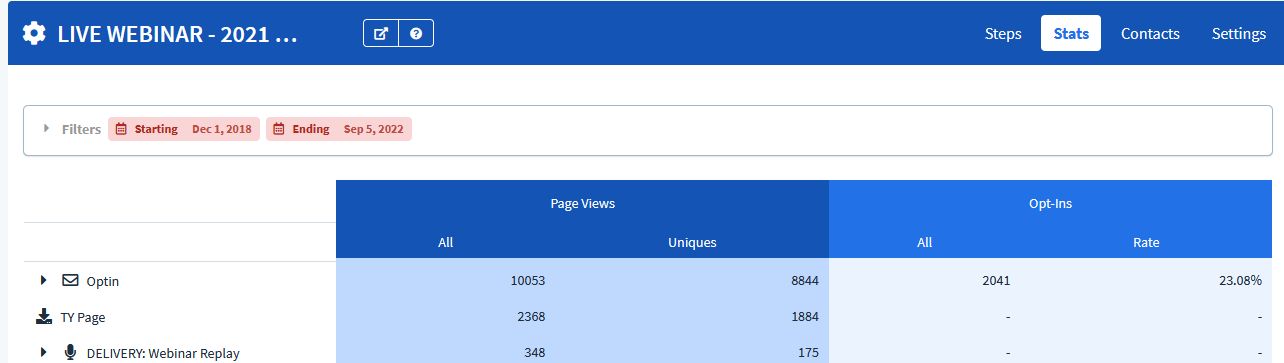The width and height of the screenshot is (1284, 363).
Task: Click the TY Page step name
Action: pyautogui.click(x=83, y=317)
